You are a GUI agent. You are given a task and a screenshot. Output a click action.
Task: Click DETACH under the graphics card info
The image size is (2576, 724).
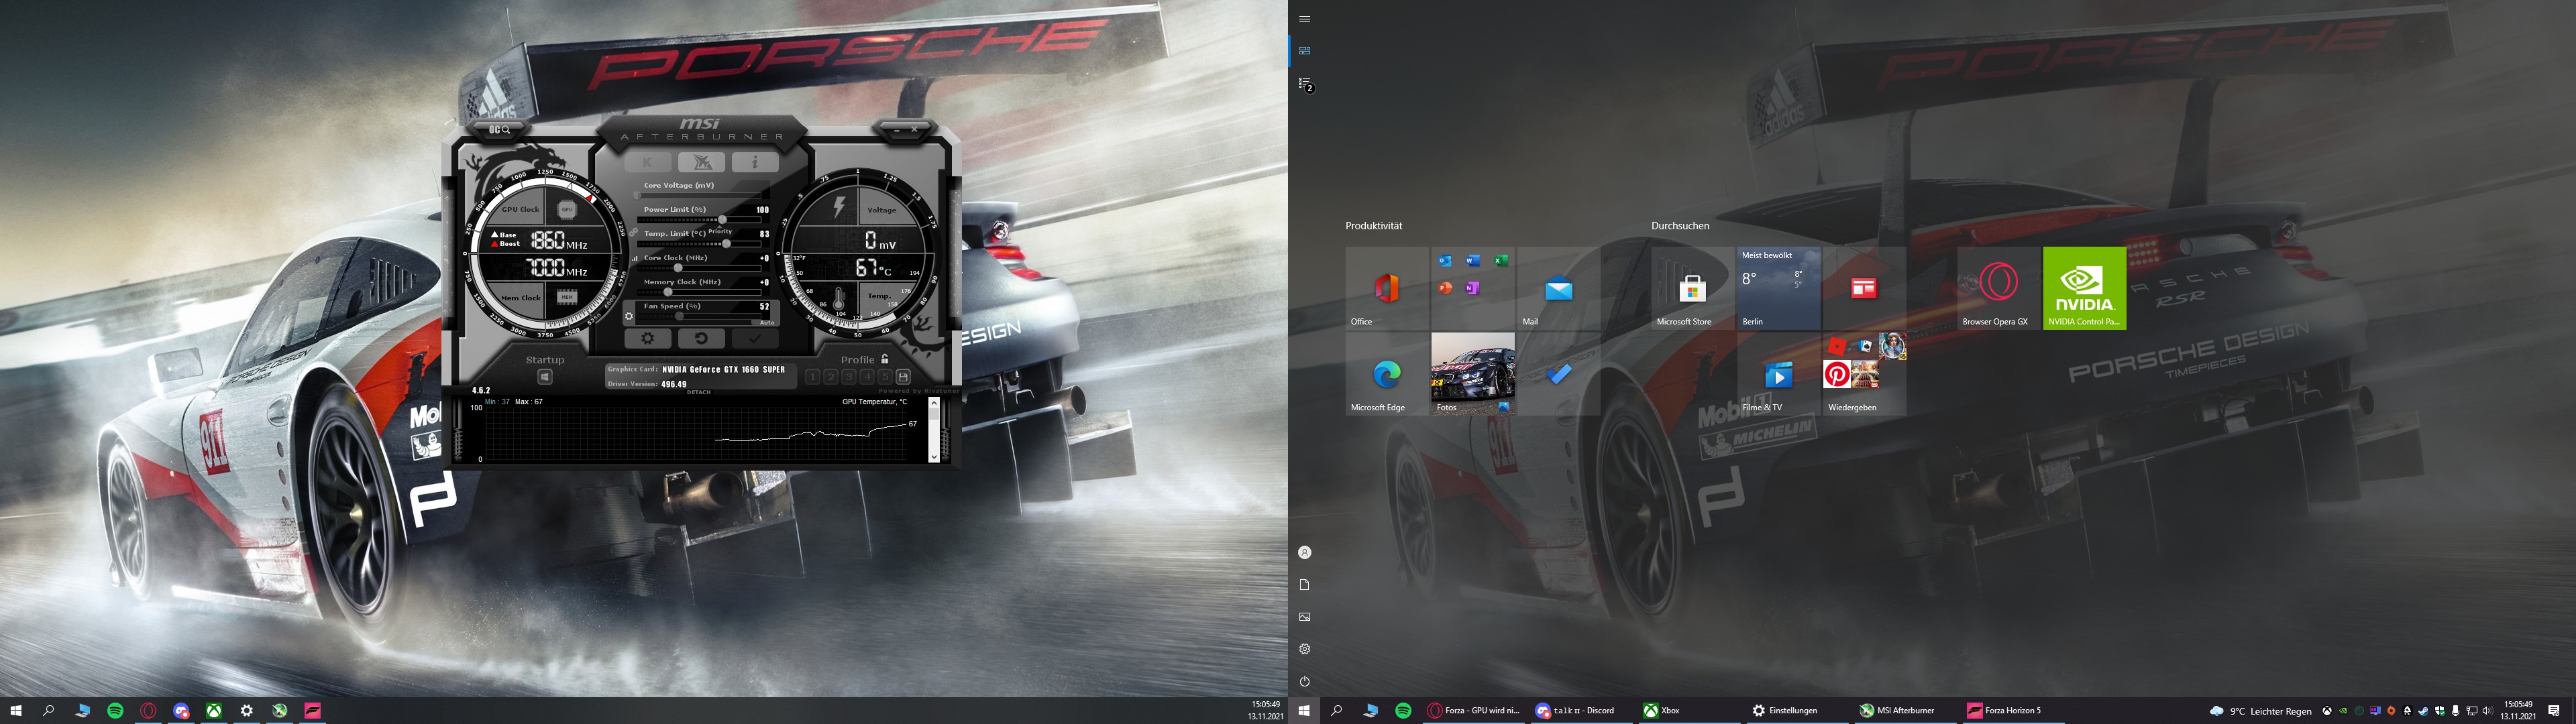[x=699, y=392]
